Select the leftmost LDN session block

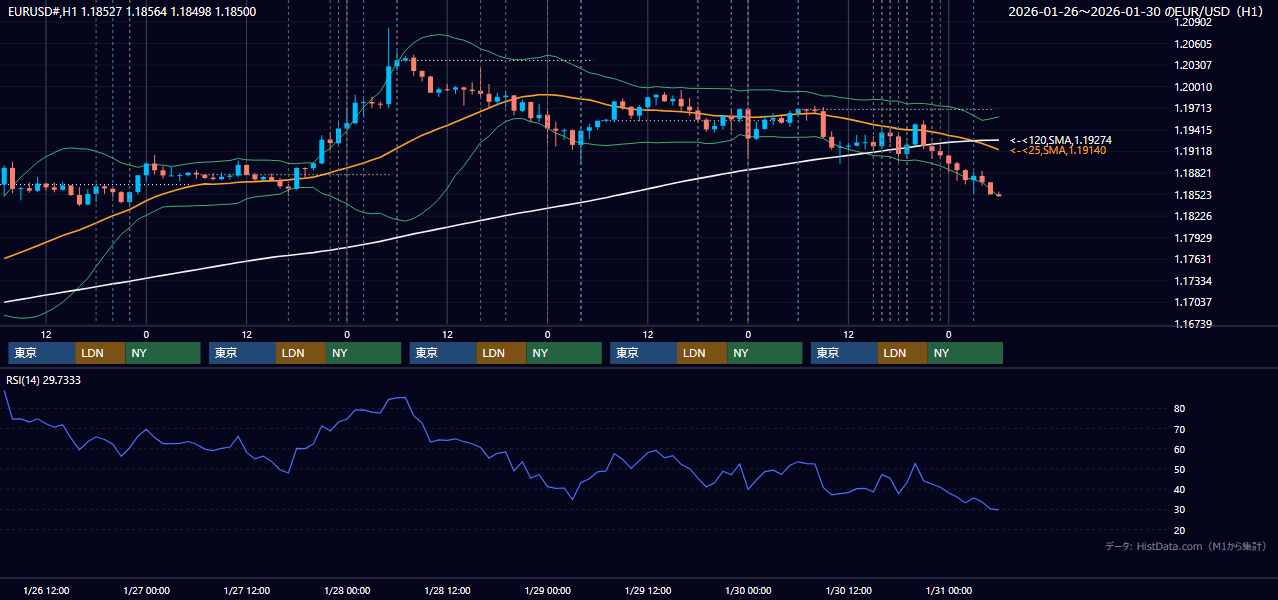(x=100, y=353)
